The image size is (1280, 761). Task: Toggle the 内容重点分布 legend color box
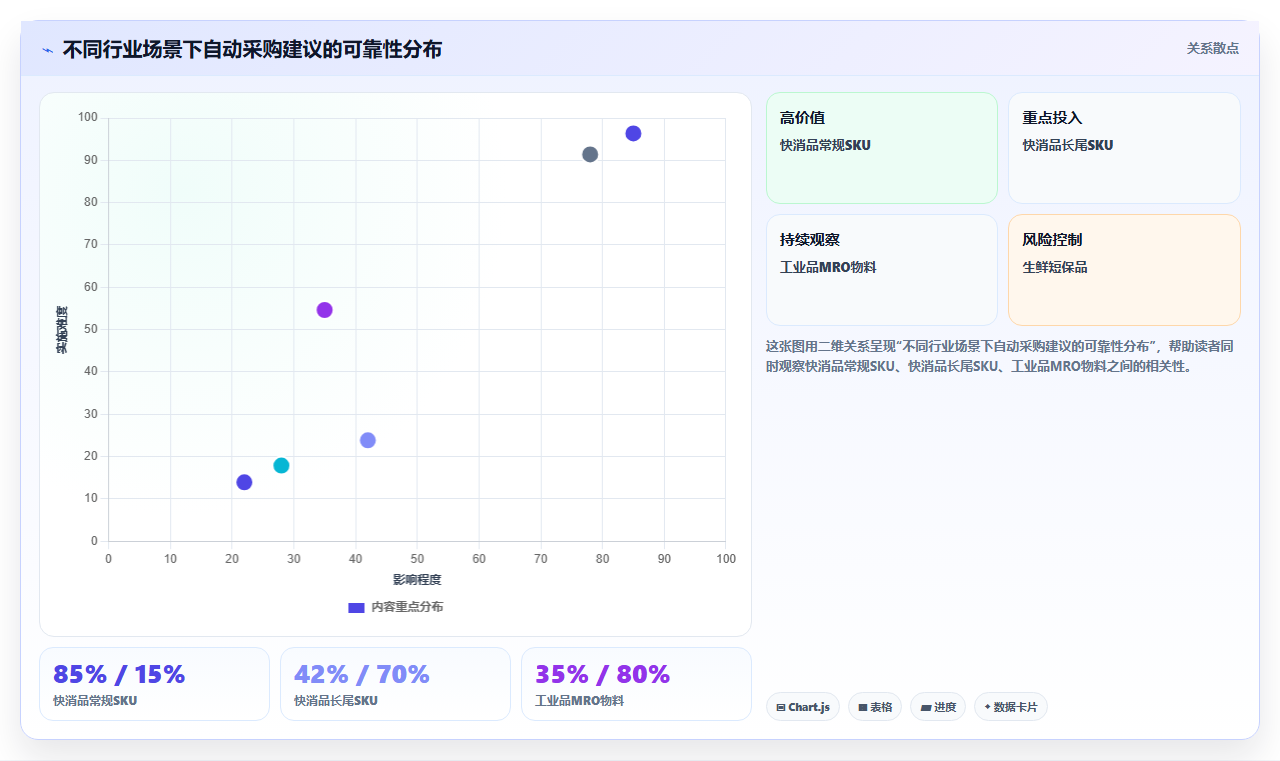pos(356,607)
